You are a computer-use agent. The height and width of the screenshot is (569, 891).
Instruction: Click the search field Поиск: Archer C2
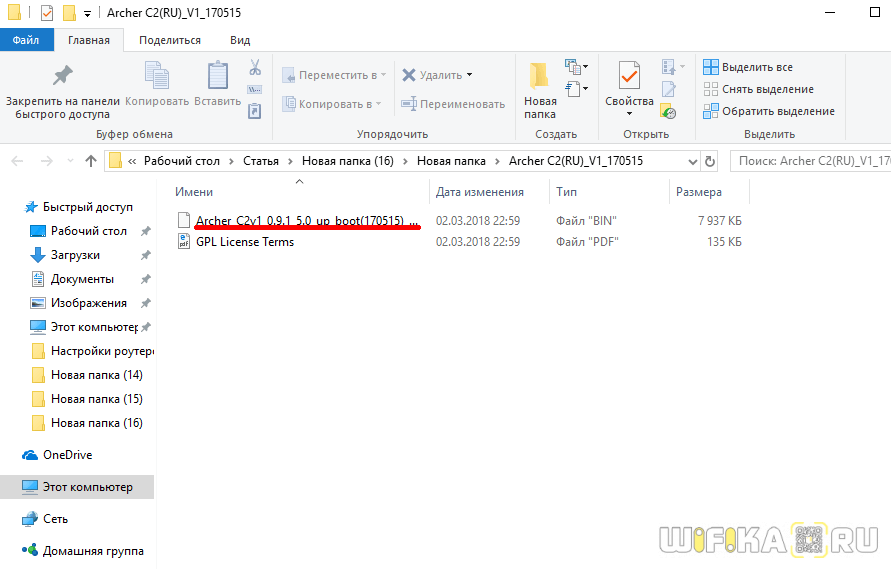coord(813,161)
